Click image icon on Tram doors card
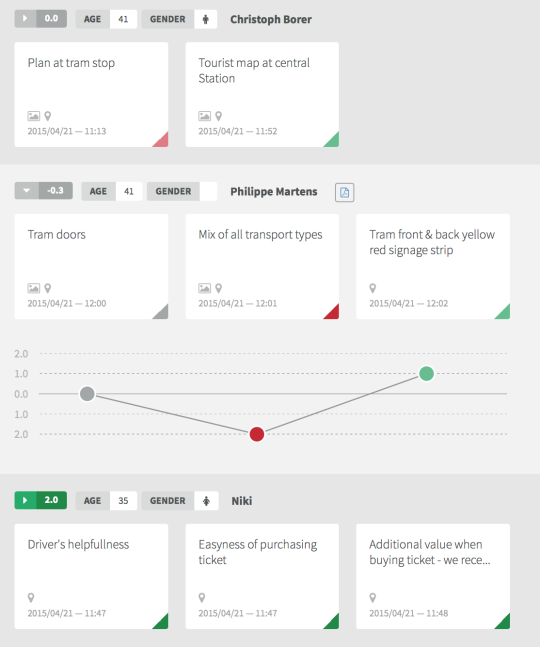The width and height of the screenshot is (540, 647). (33, 288)
